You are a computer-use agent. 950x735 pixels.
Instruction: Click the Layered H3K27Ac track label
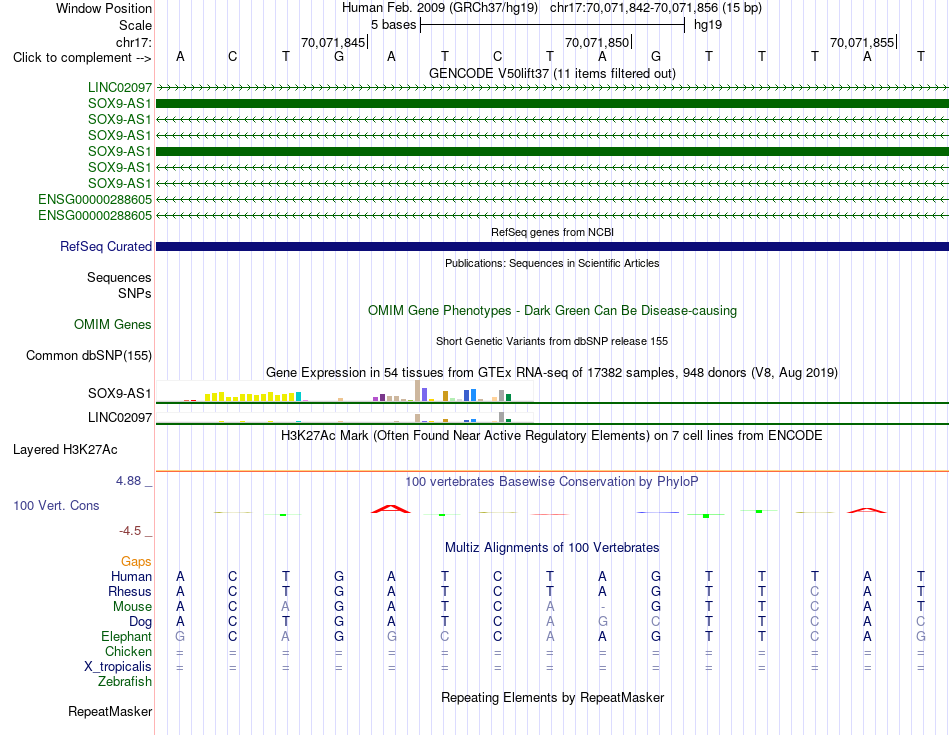[65, 450]
